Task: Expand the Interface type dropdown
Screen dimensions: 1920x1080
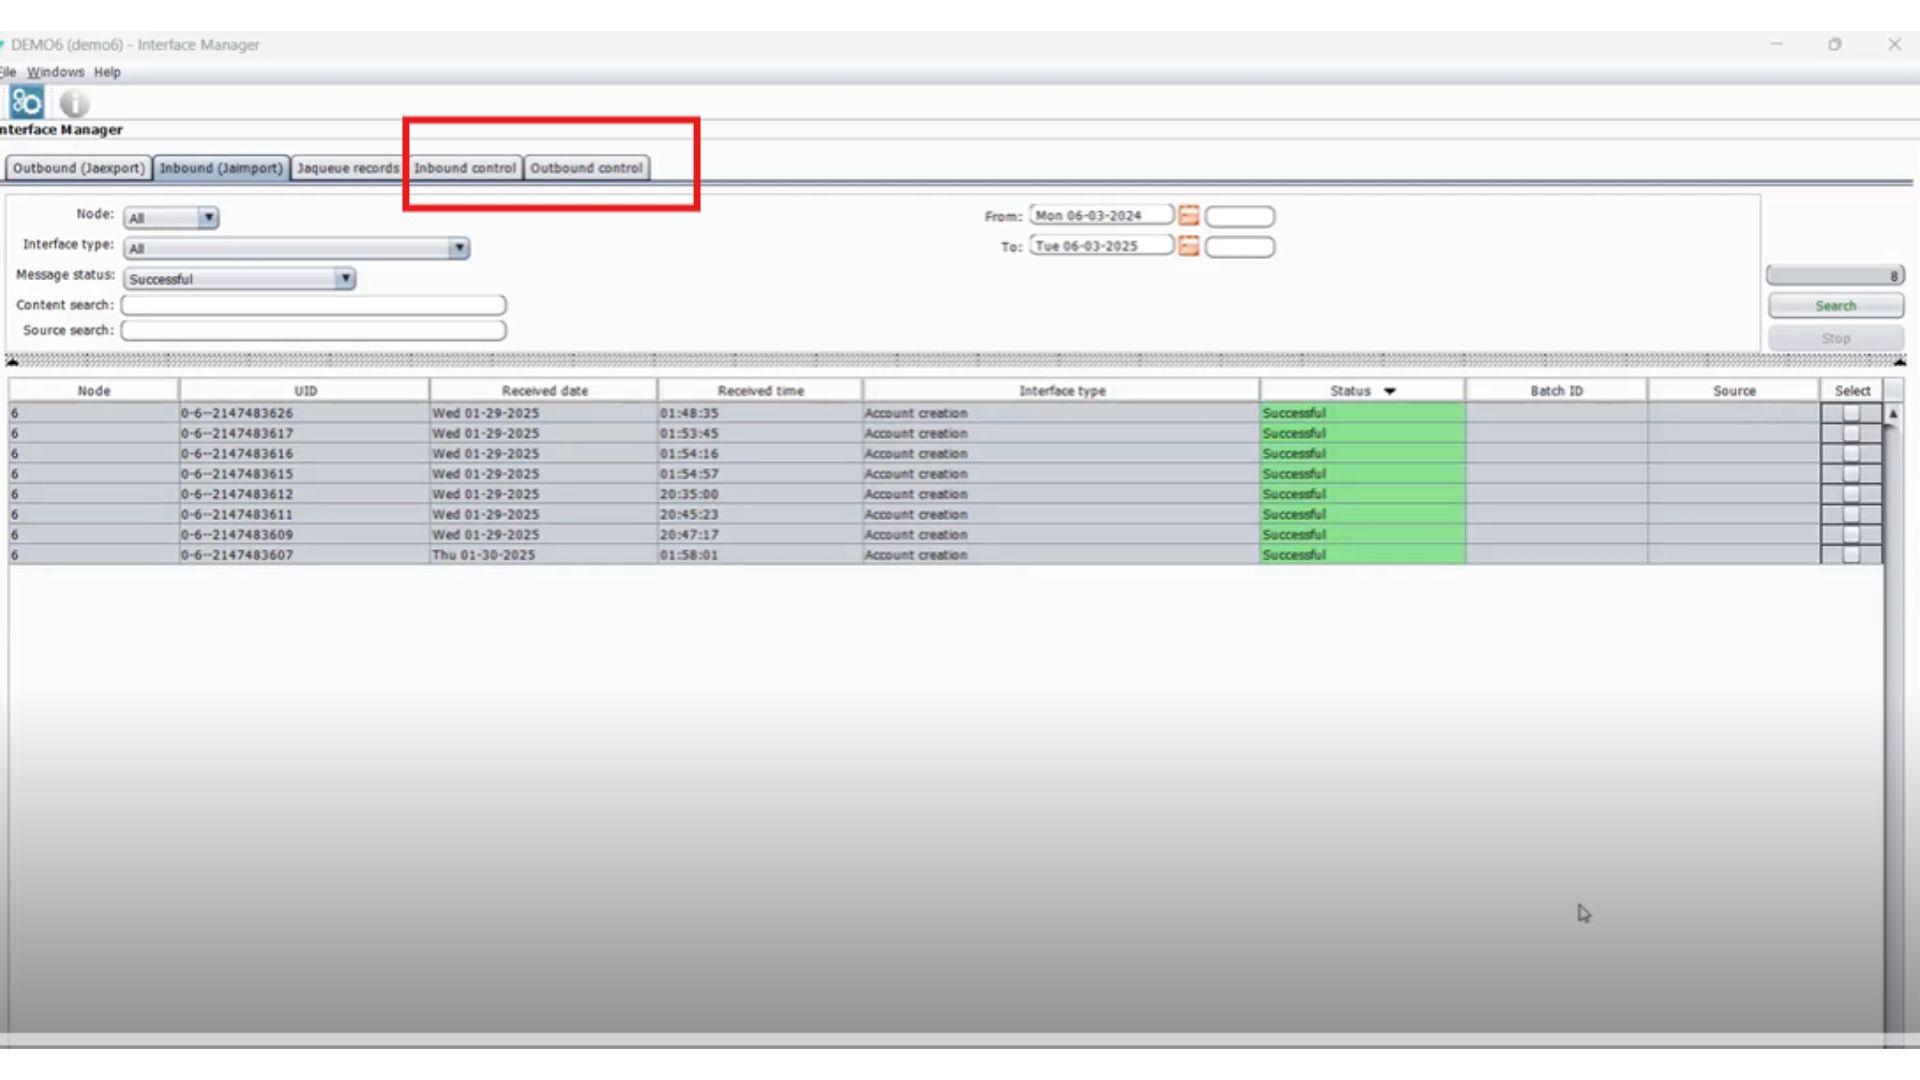Action: tap(458, 248)
